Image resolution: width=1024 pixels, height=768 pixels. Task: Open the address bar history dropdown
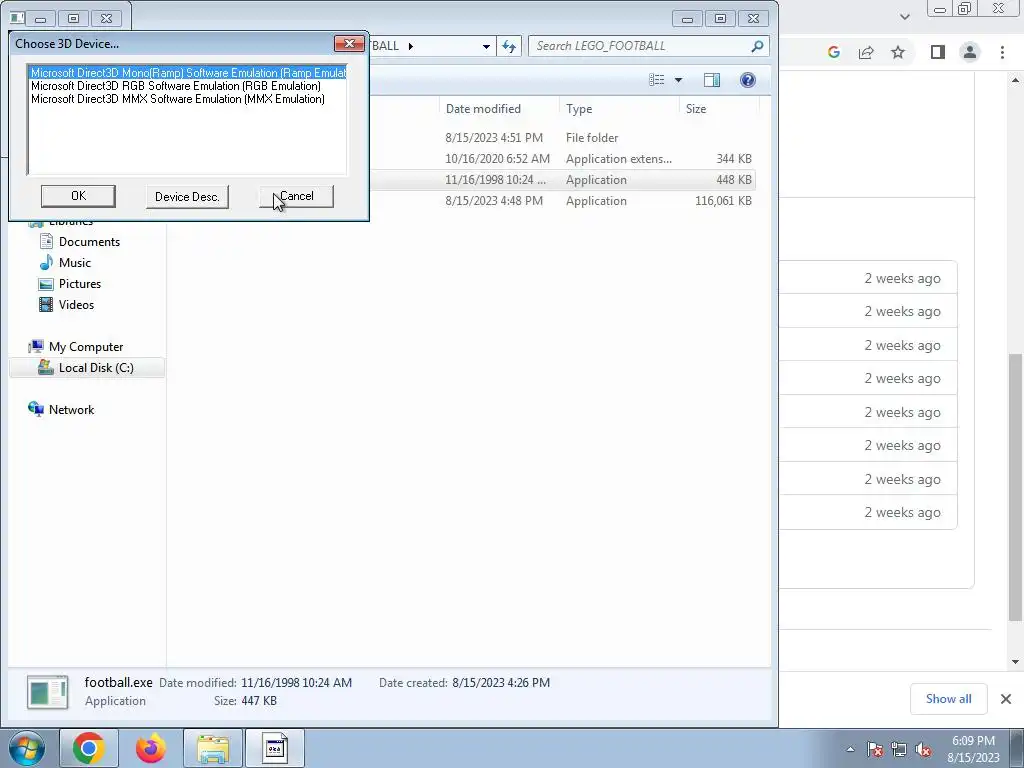pos(486,46)
